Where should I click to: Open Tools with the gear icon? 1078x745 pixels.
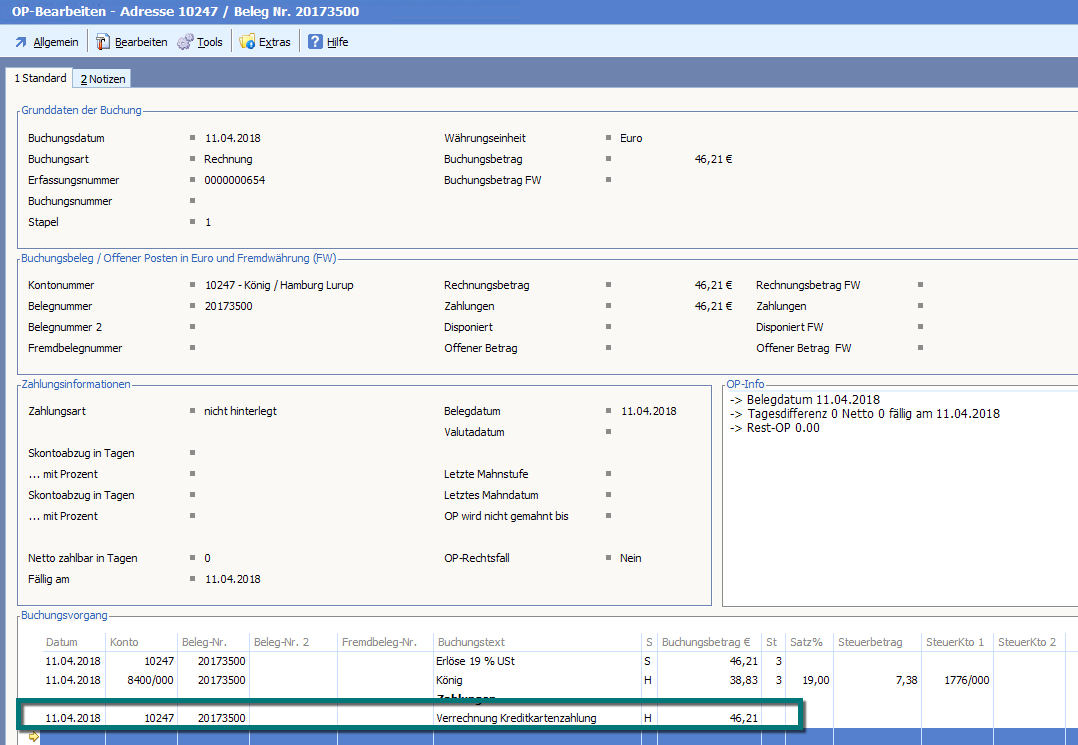click(185, 42)
